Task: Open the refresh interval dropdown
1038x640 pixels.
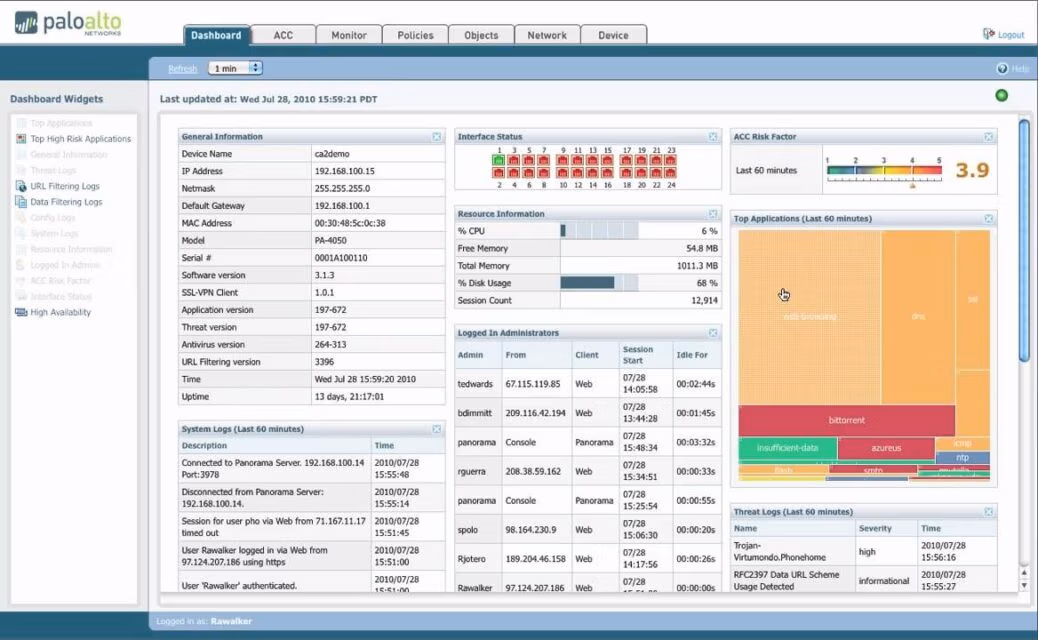Action: click(234, 68)
